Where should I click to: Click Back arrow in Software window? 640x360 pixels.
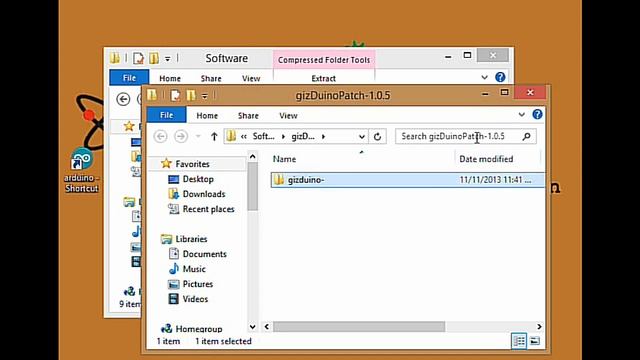(123, 99)
